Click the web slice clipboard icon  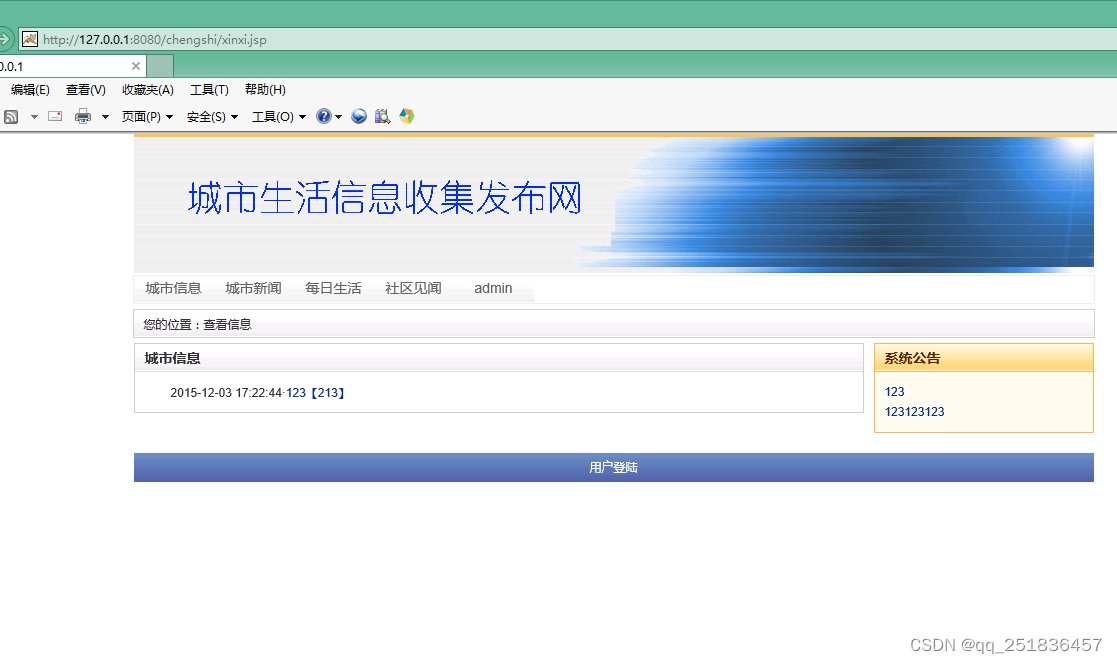tap(382, 116)
